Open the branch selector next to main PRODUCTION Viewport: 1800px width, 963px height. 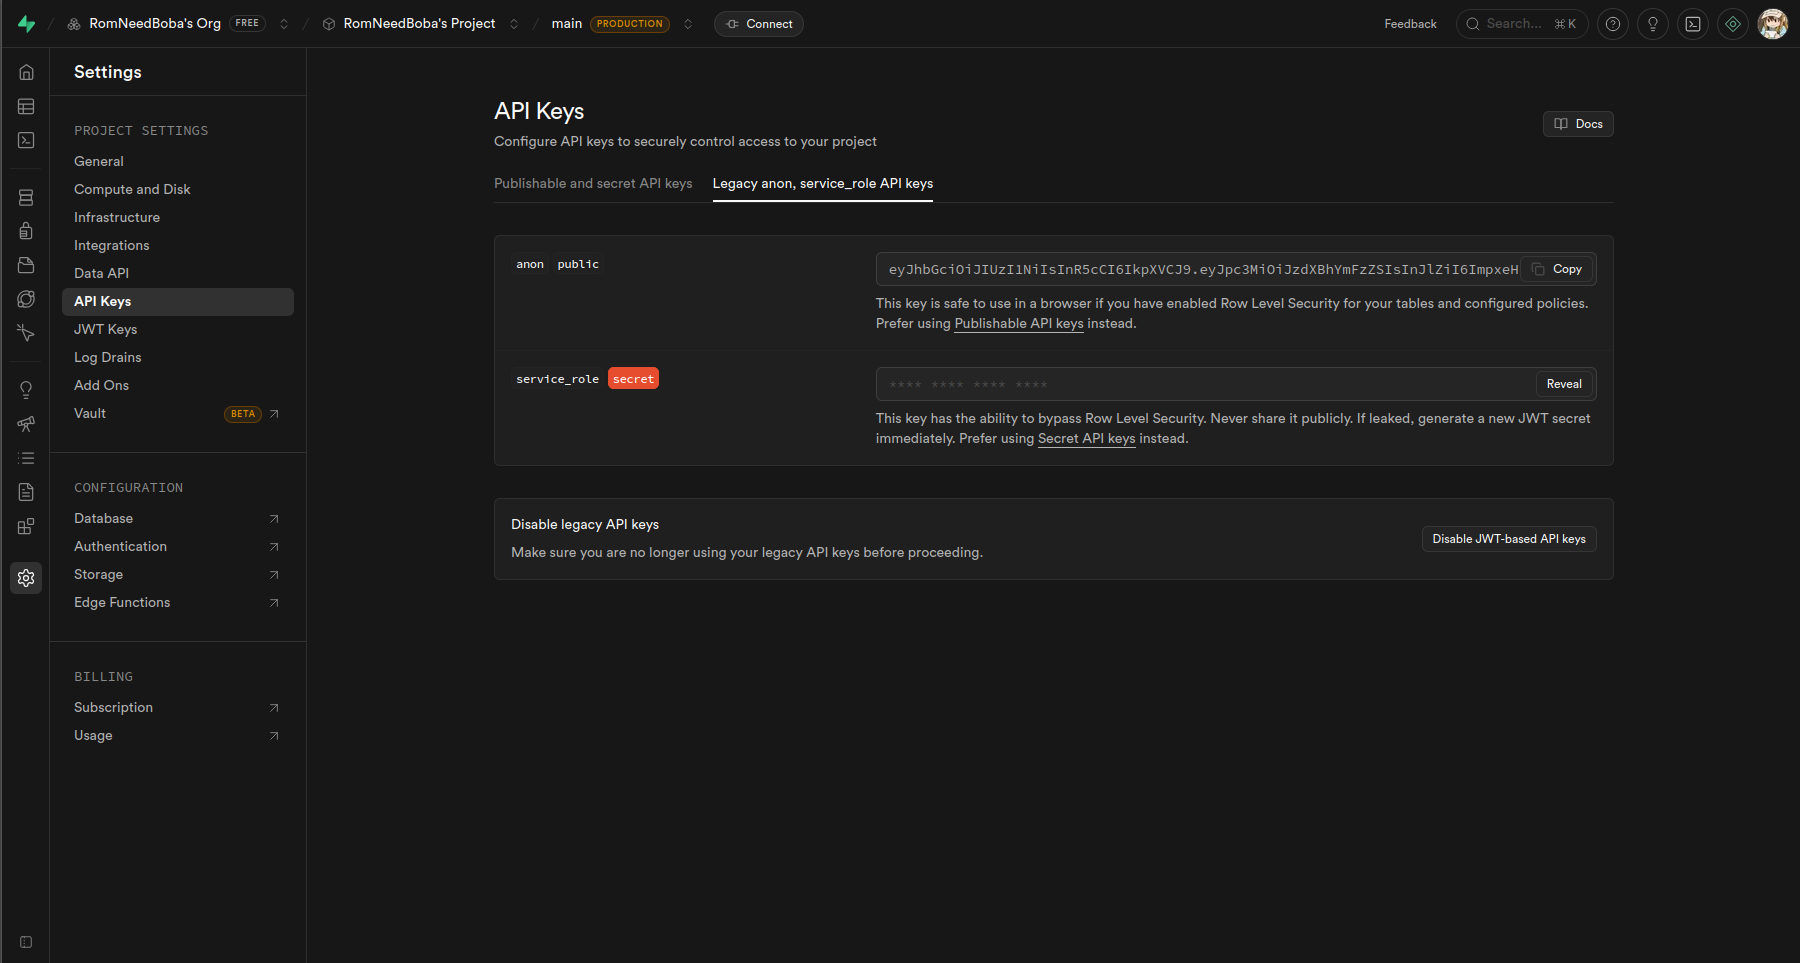pyautogui.click(x=688, y=24)
